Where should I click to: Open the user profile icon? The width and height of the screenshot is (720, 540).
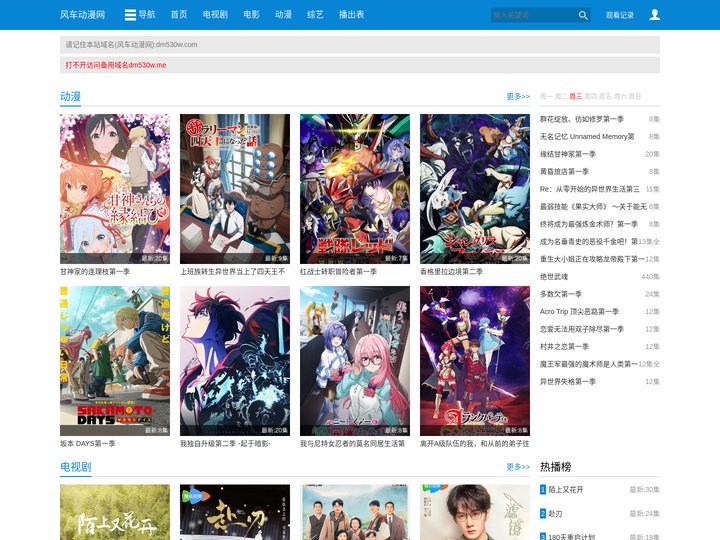coord(654,15)
